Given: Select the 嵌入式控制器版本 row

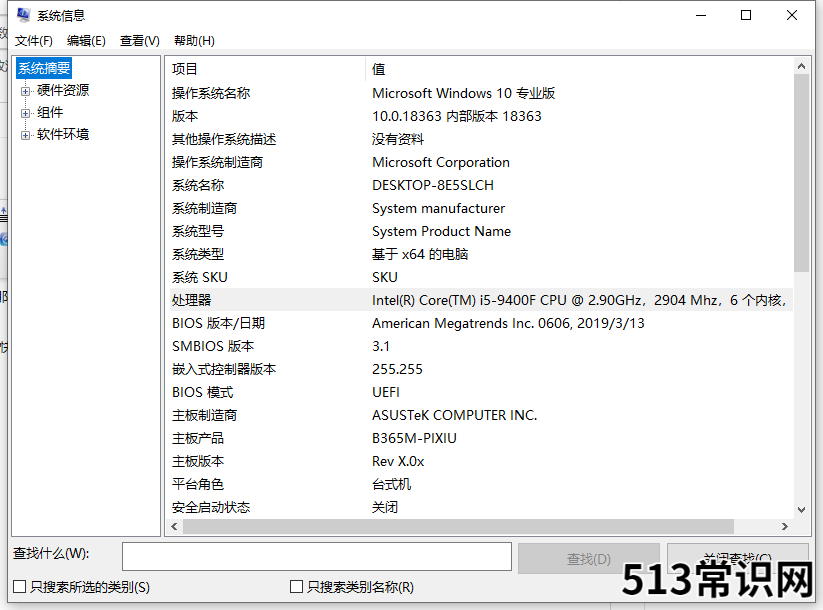Looking at the screenshot, I should pos(481,370).
